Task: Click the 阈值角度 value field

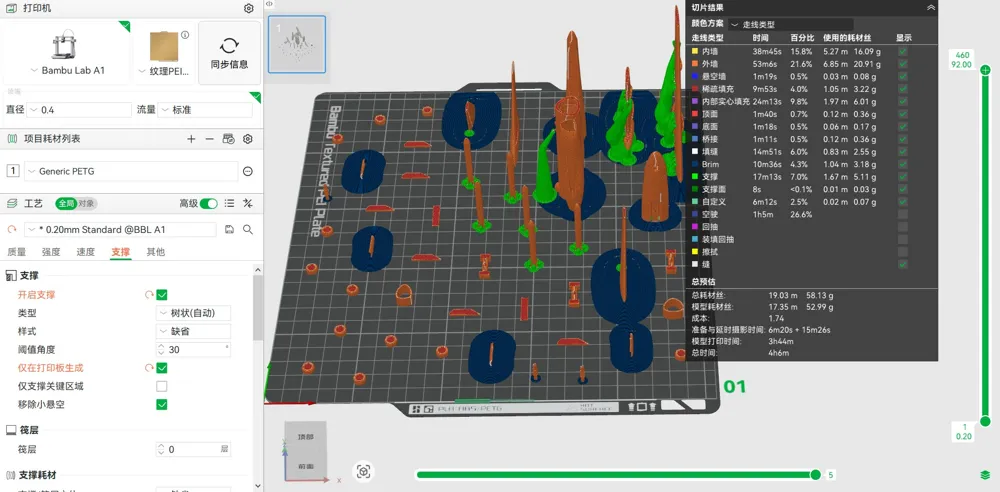Action: point(193,350)
